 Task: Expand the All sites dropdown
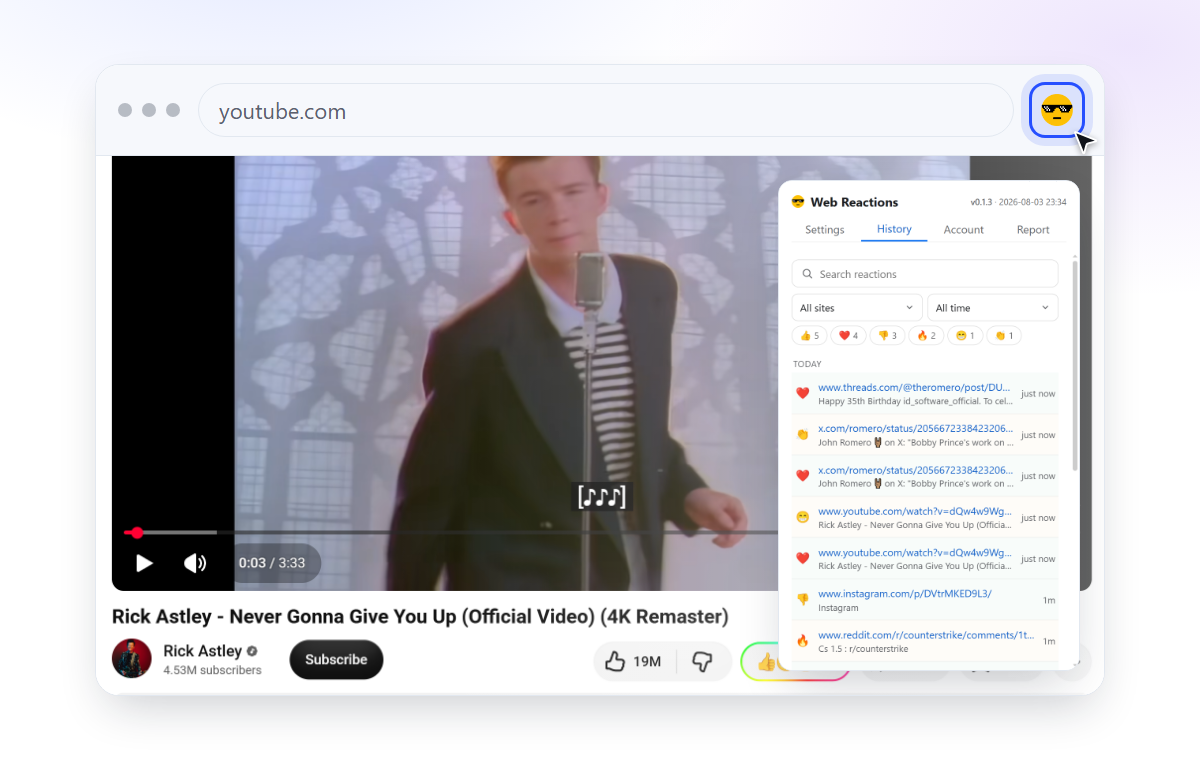coord(857,308)
